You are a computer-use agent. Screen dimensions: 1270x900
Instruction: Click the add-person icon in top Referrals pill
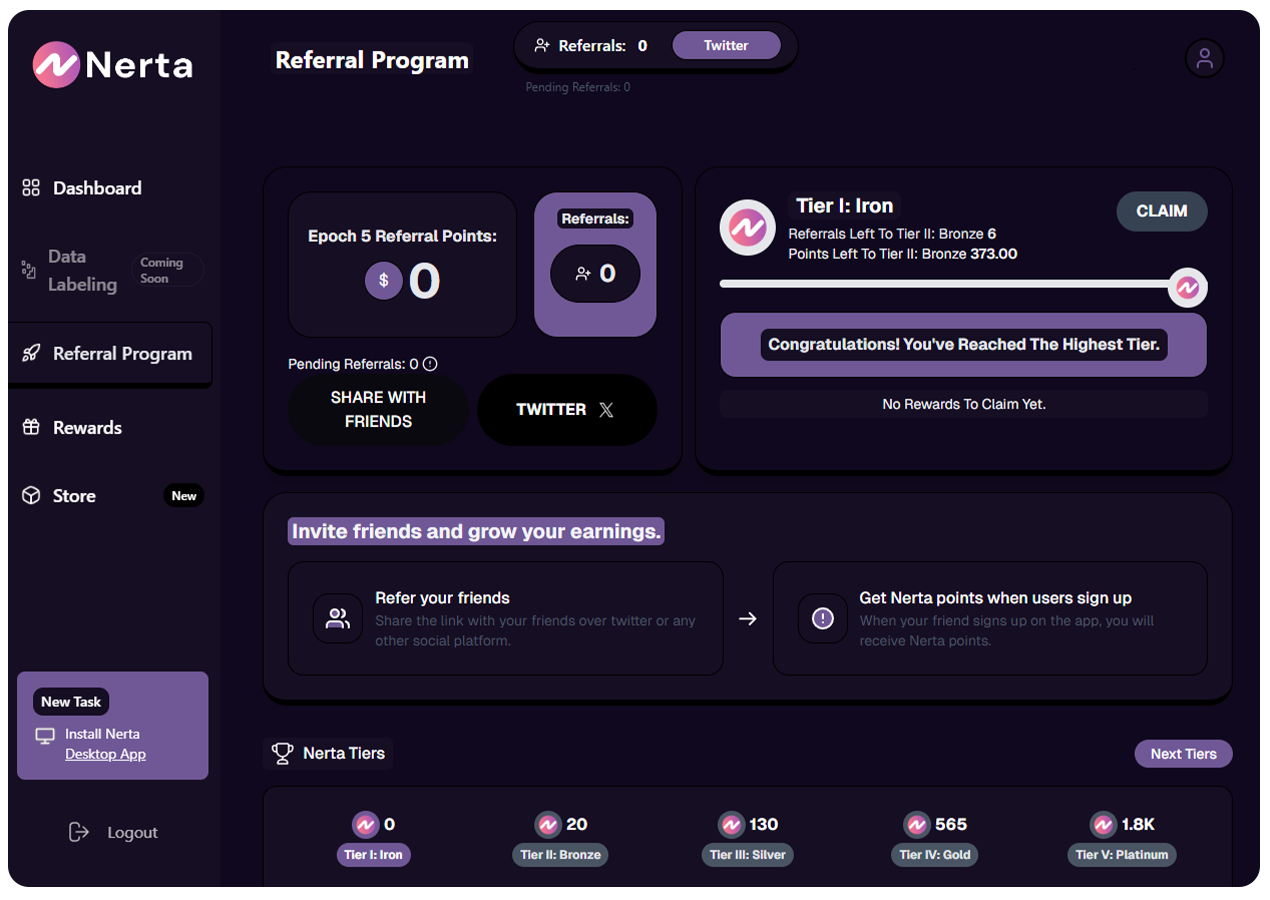click(543, 45)
